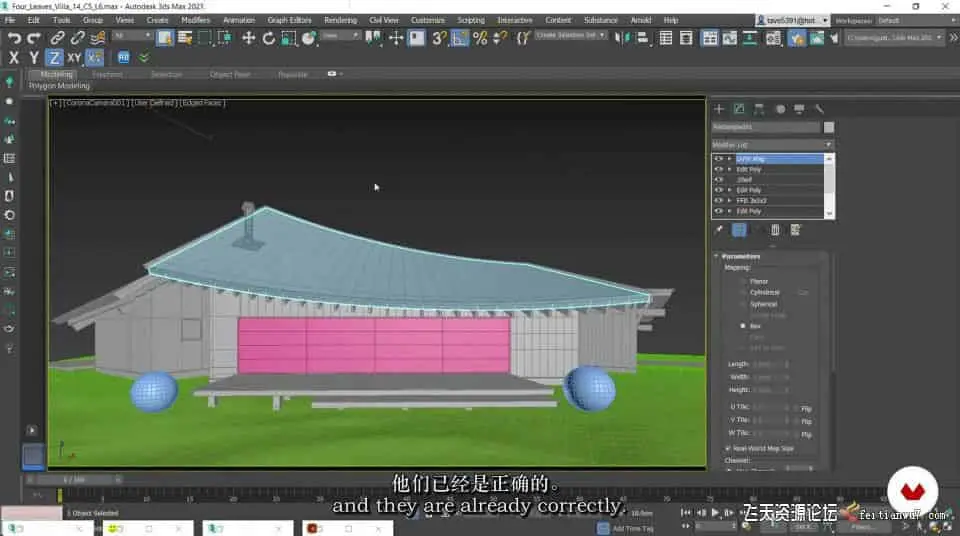Open the reference coordinate system dropdown

coord(340,36)
